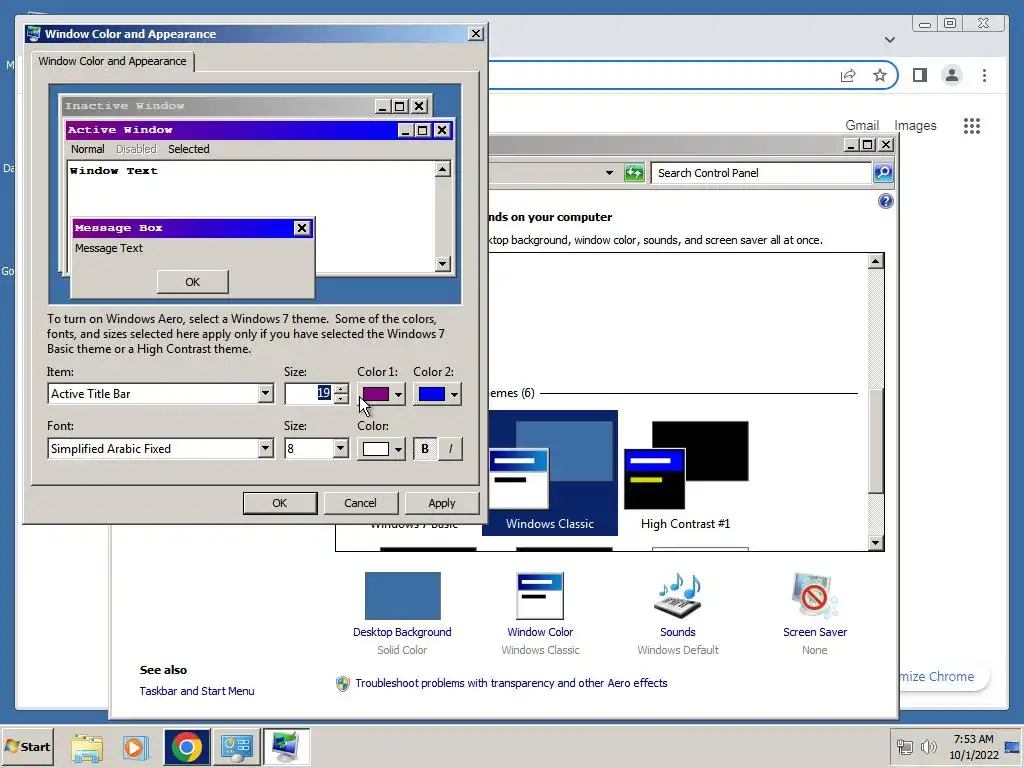Click Active Window title bar in preview
The image size is (1024, 768).
coord(232,130)
